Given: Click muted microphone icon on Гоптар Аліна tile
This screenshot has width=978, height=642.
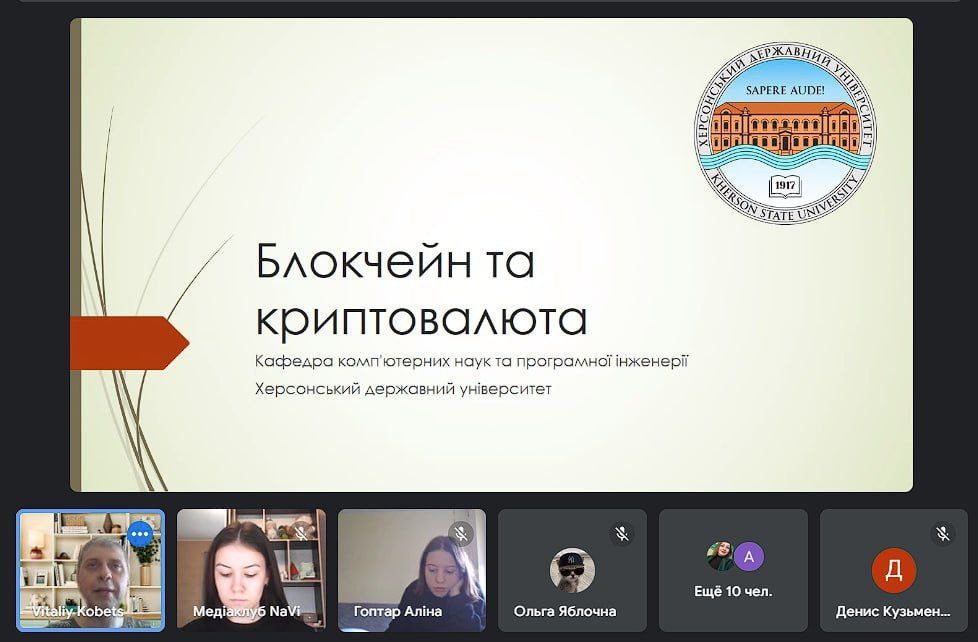Looking at the screenshot, I should click(x=461, y=534).
